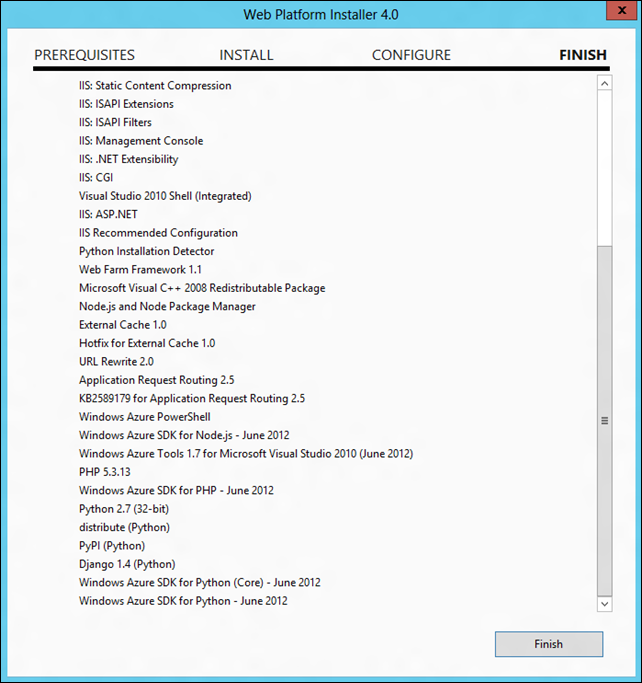Click 'Hotfix for External Cache 1.0' entry
This screenshot has width=642, height=683.
[x=147, y=343]
